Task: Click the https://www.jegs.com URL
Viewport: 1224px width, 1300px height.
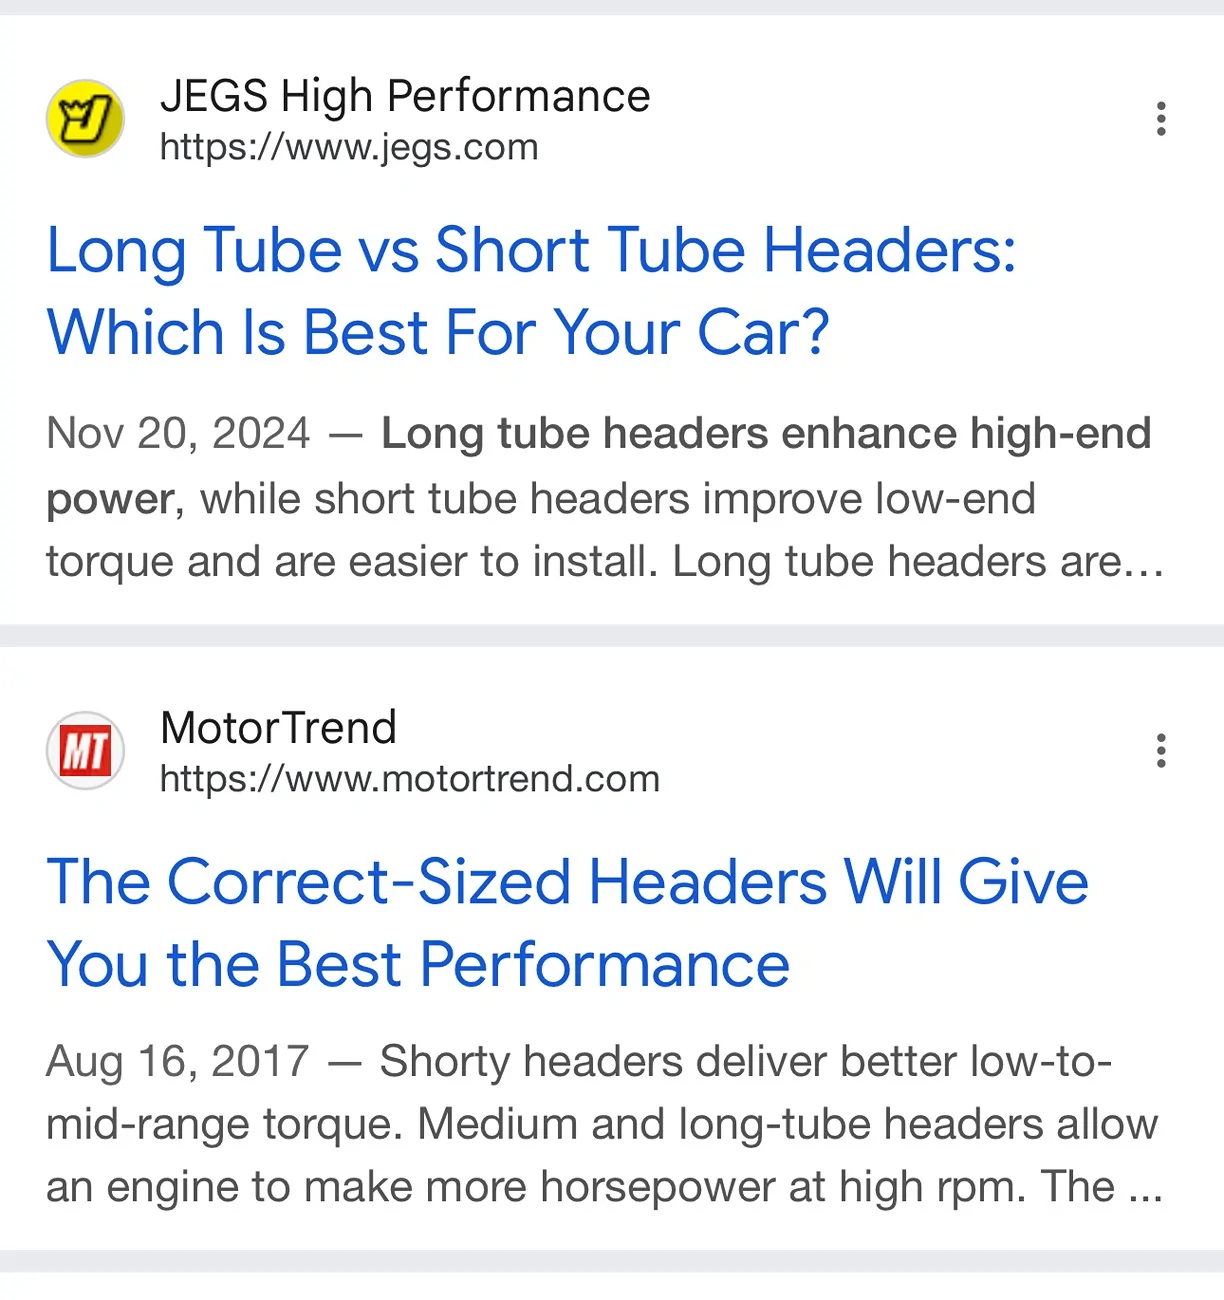Action: [x=349, y=148]
